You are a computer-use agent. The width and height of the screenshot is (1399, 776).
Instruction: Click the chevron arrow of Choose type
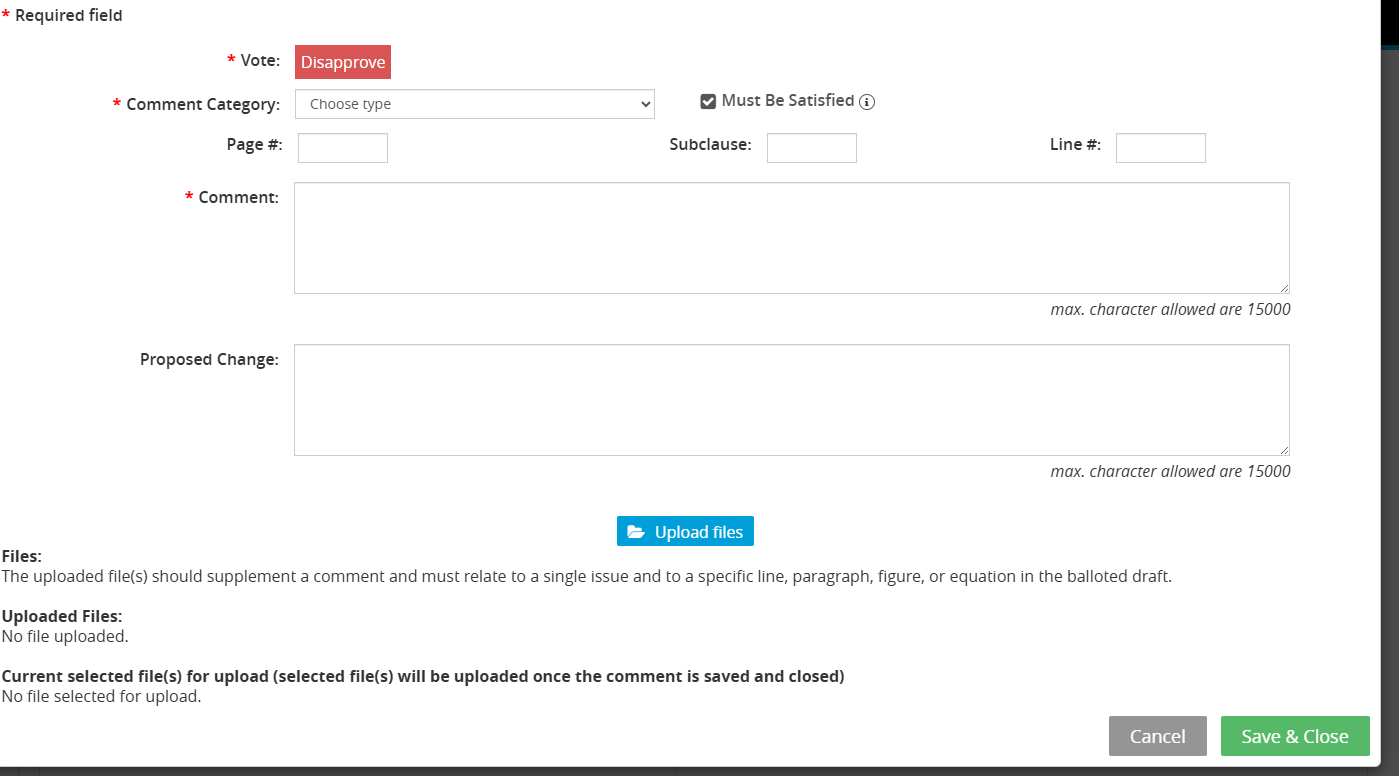(645, 104)
